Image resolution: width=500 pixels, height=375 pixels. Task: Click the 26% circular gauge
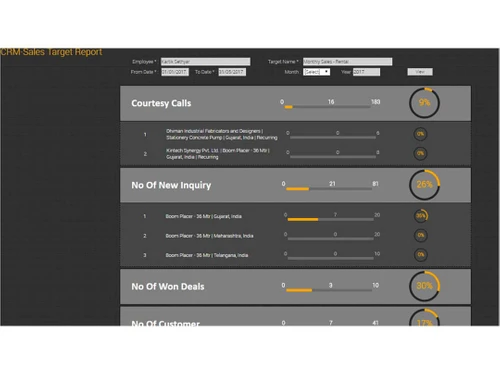click(x=424, y=185)
